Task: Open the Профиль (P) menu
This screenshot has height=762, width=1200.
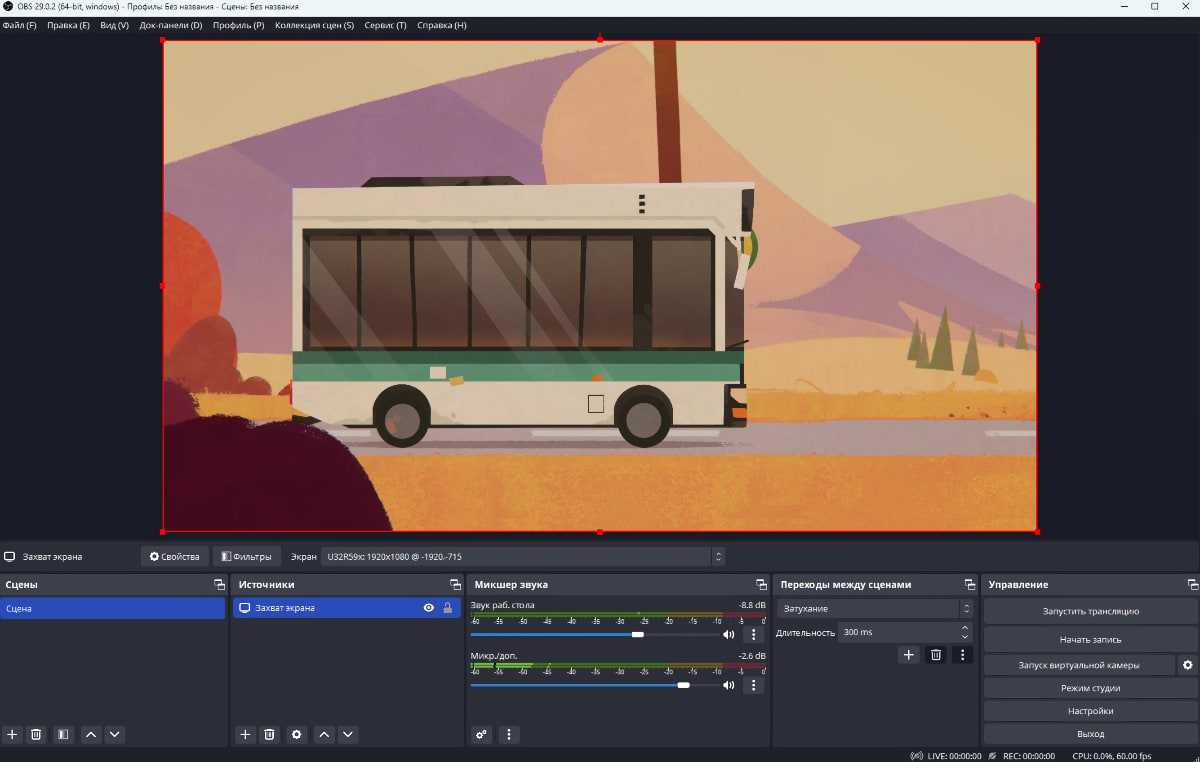Action: point(238,25)
